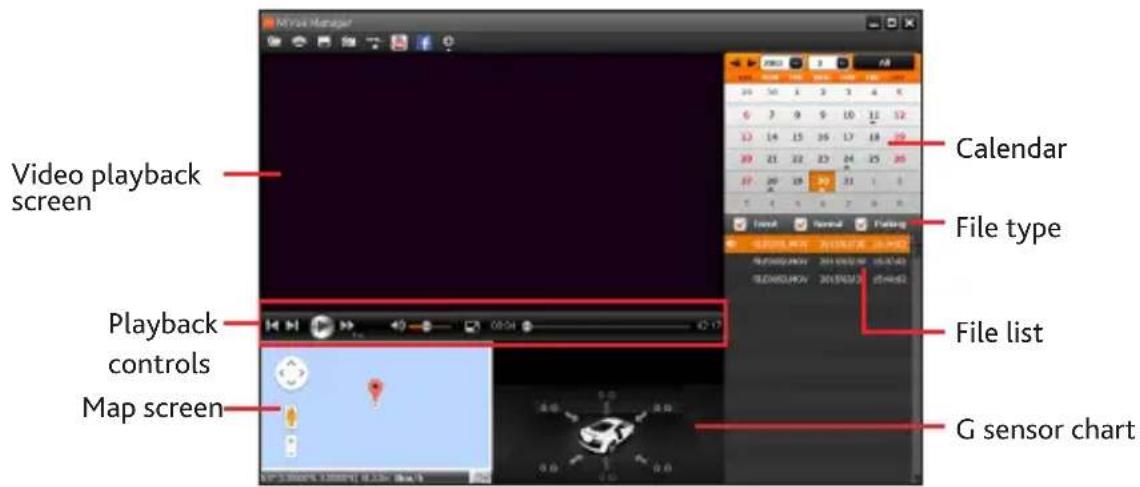Adjust the volume slider knob

(x=427, y=326)
